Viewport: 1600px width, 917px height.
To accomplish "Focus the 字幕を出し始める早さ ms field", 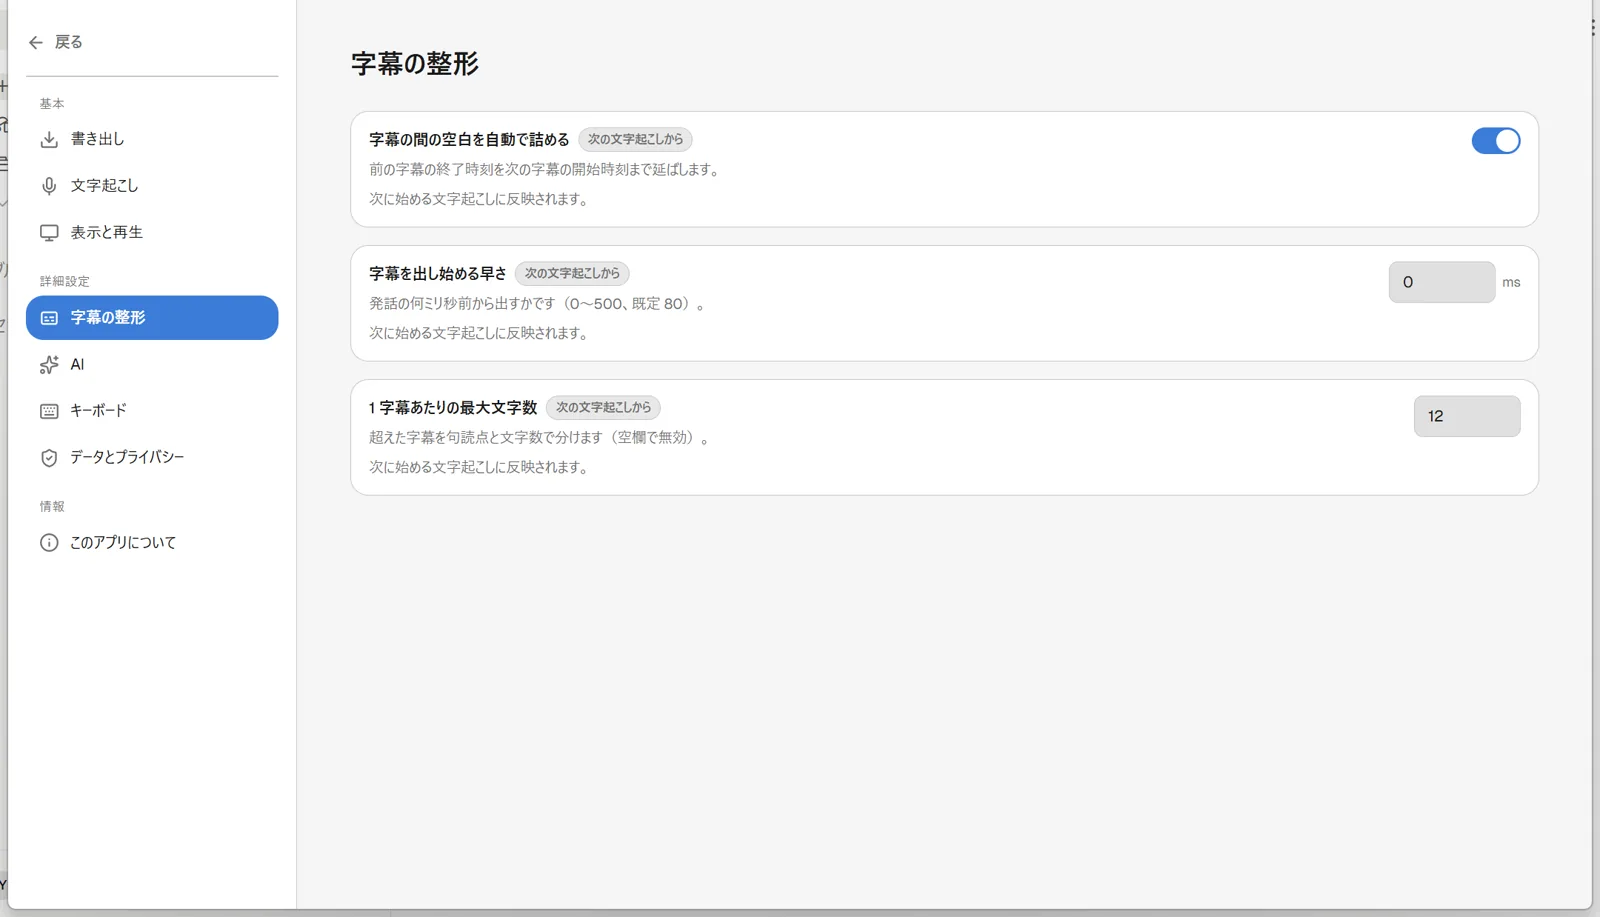I will coord(1442,282).
